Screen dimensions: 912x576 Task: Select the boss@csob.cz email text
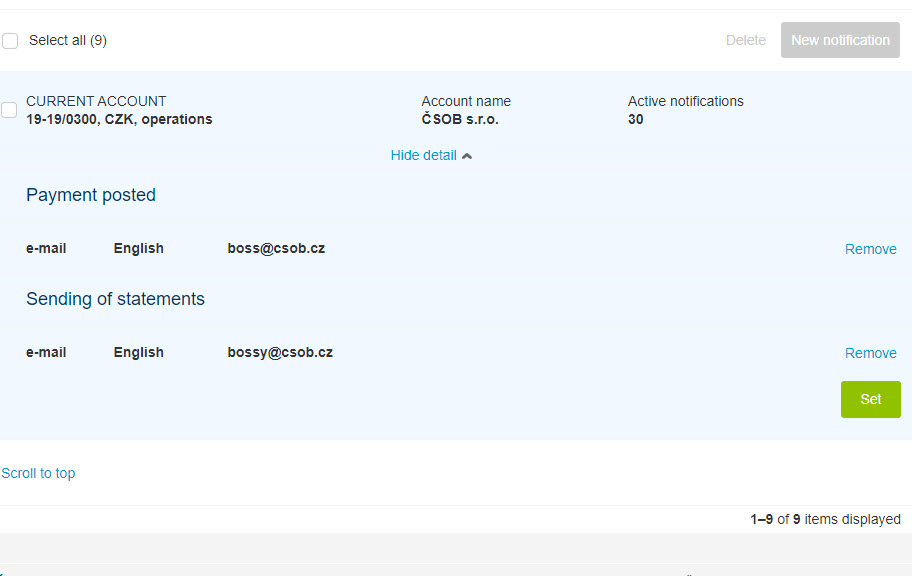(276, 248)
